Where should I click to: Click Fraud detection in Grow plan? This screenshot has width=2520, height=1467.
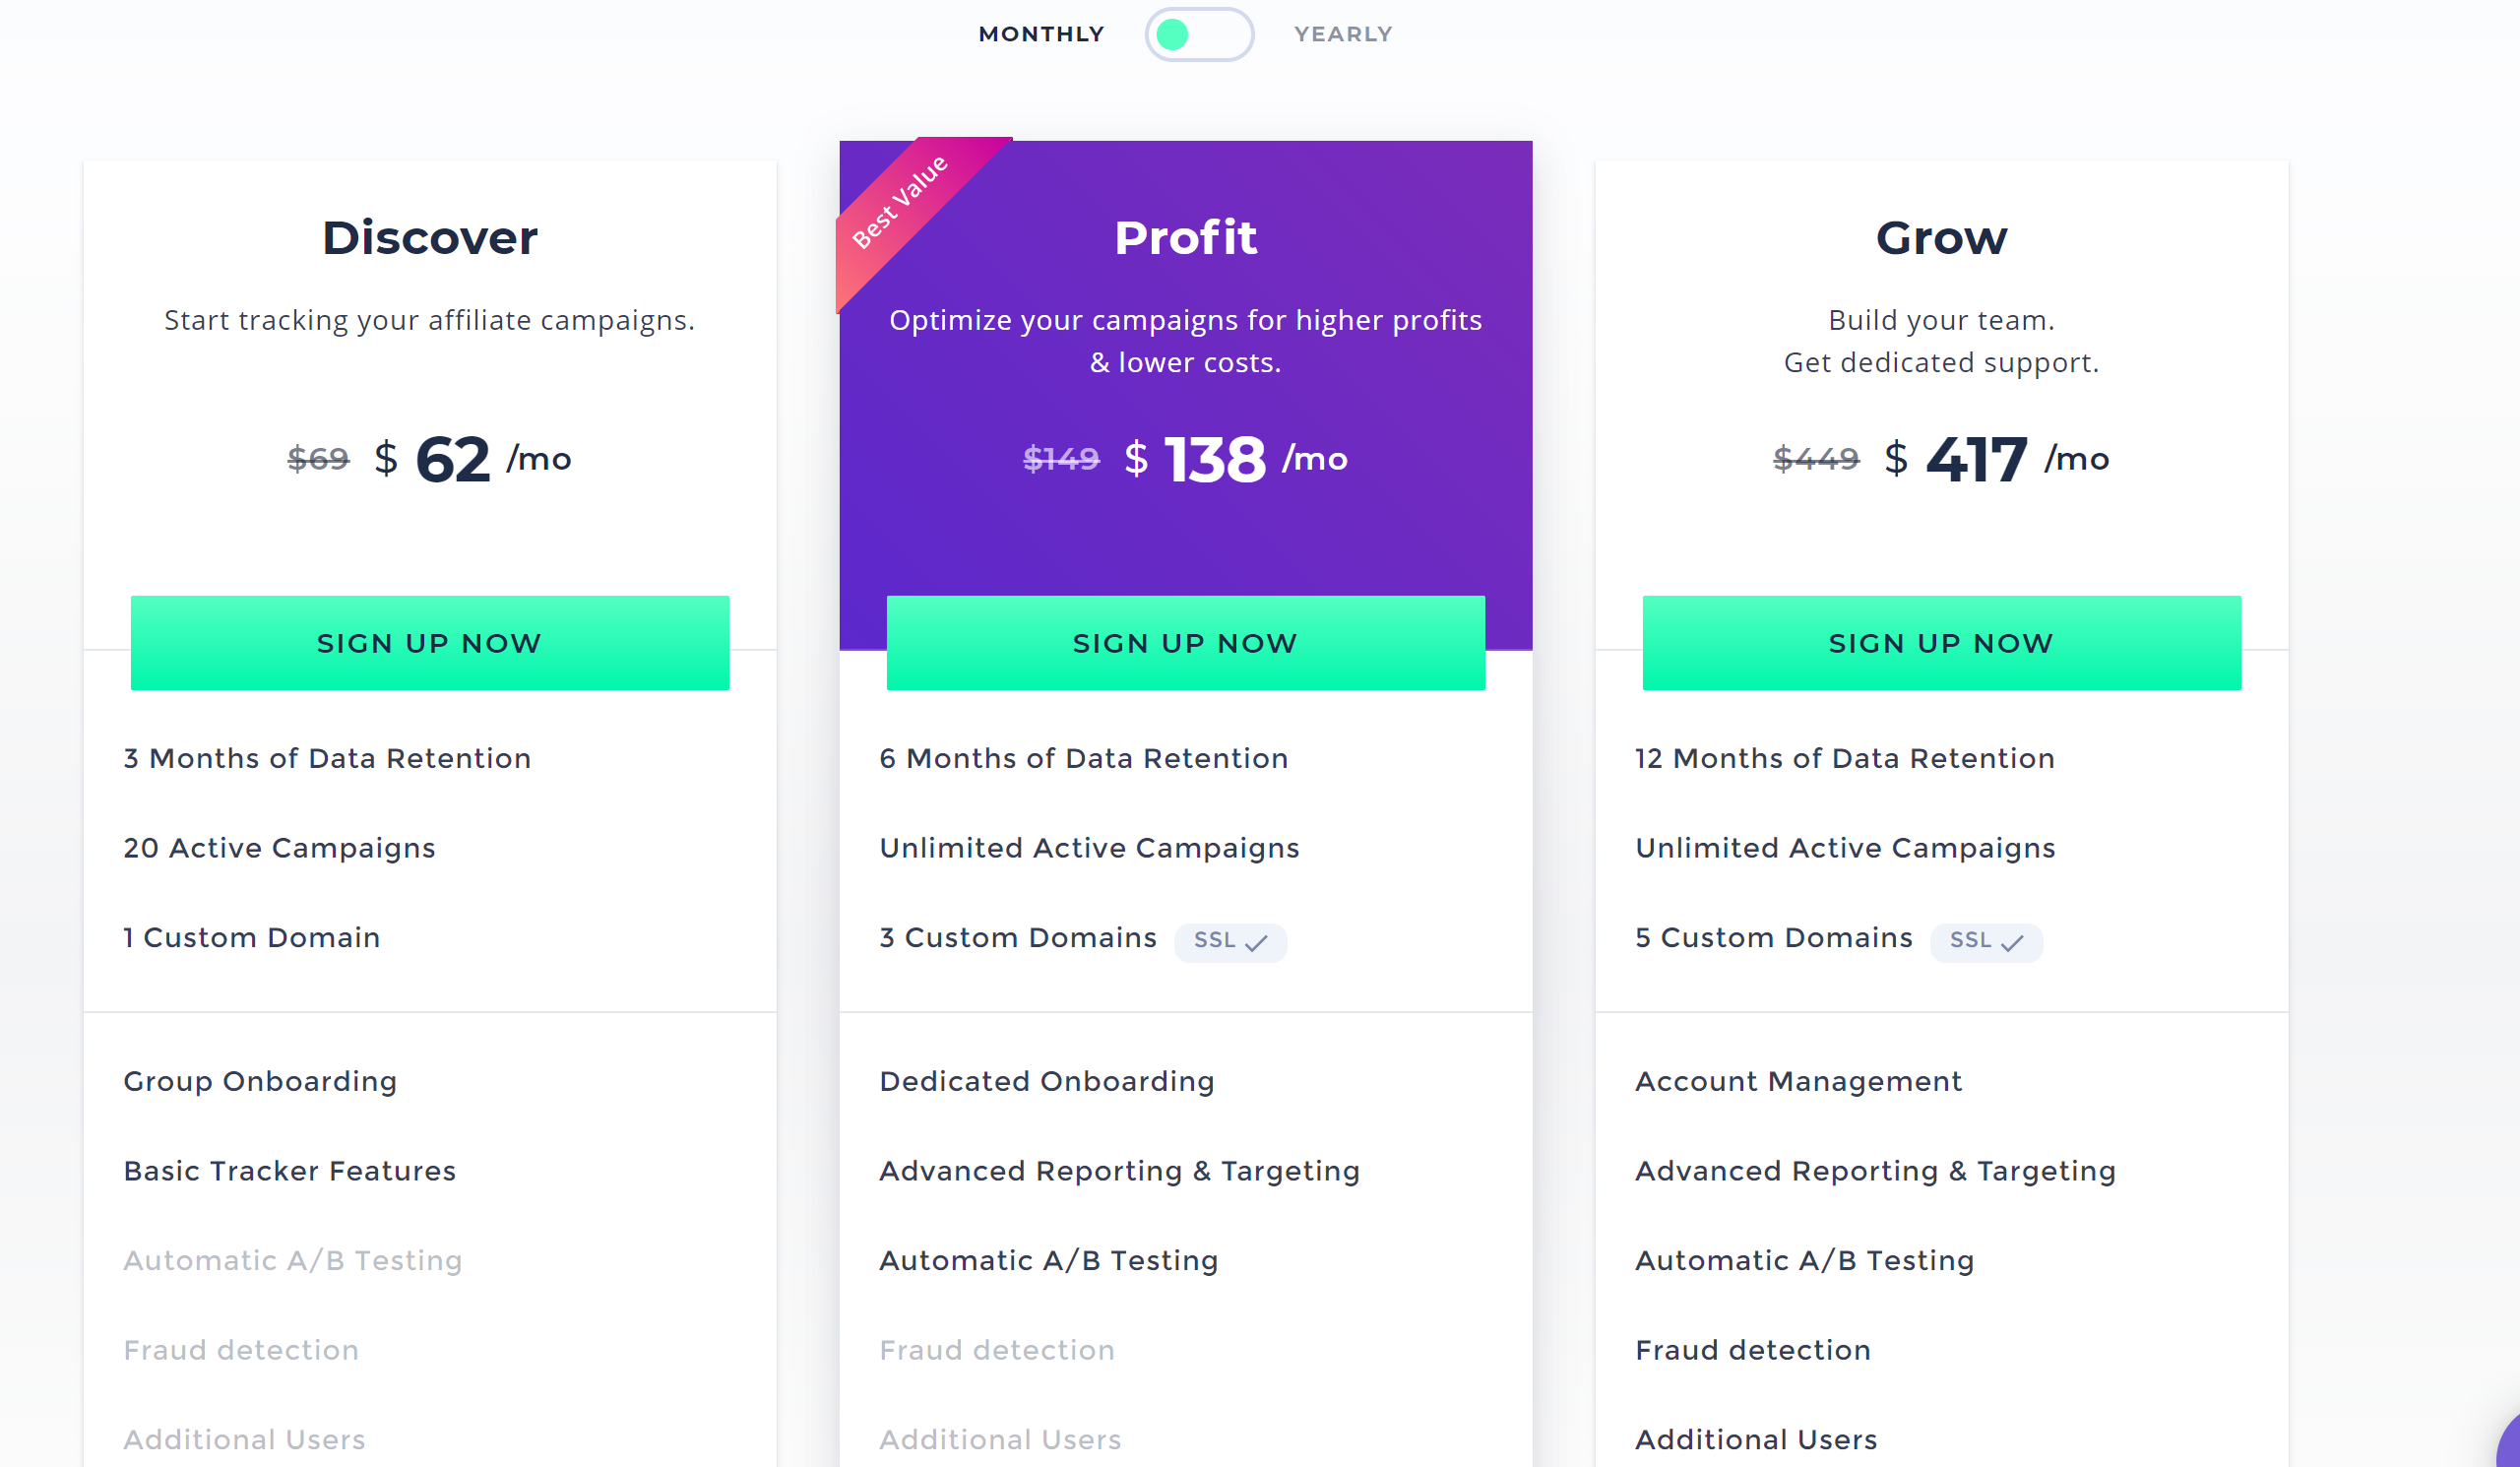click(x=1752, y=1350)
